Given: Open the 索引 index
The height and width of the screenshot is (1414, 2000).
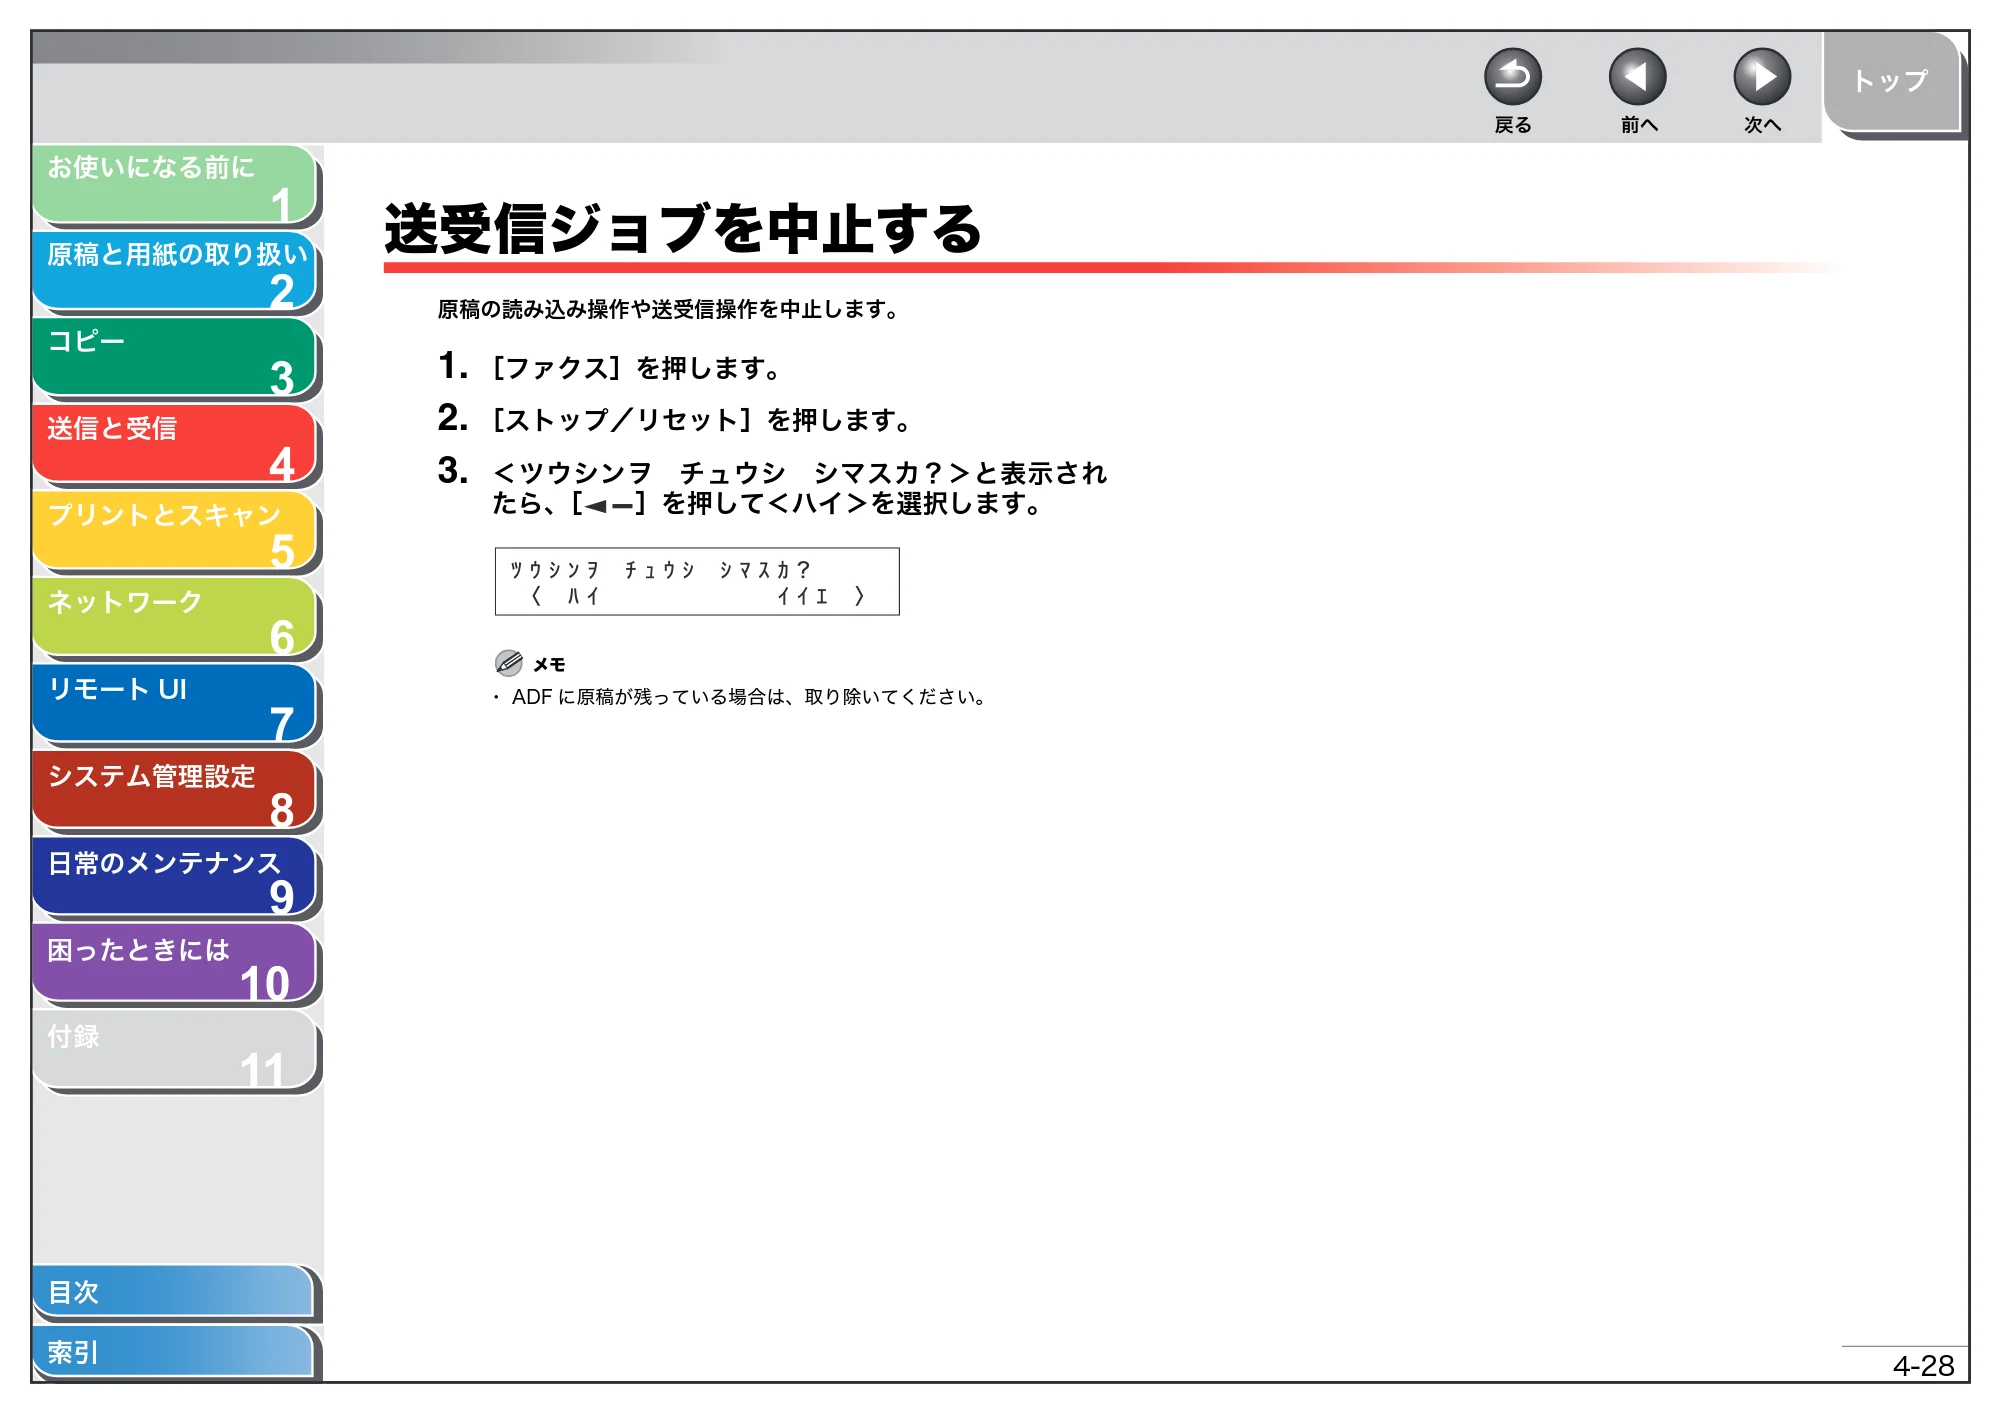Looking at the screenshot, I should 173,1352.
